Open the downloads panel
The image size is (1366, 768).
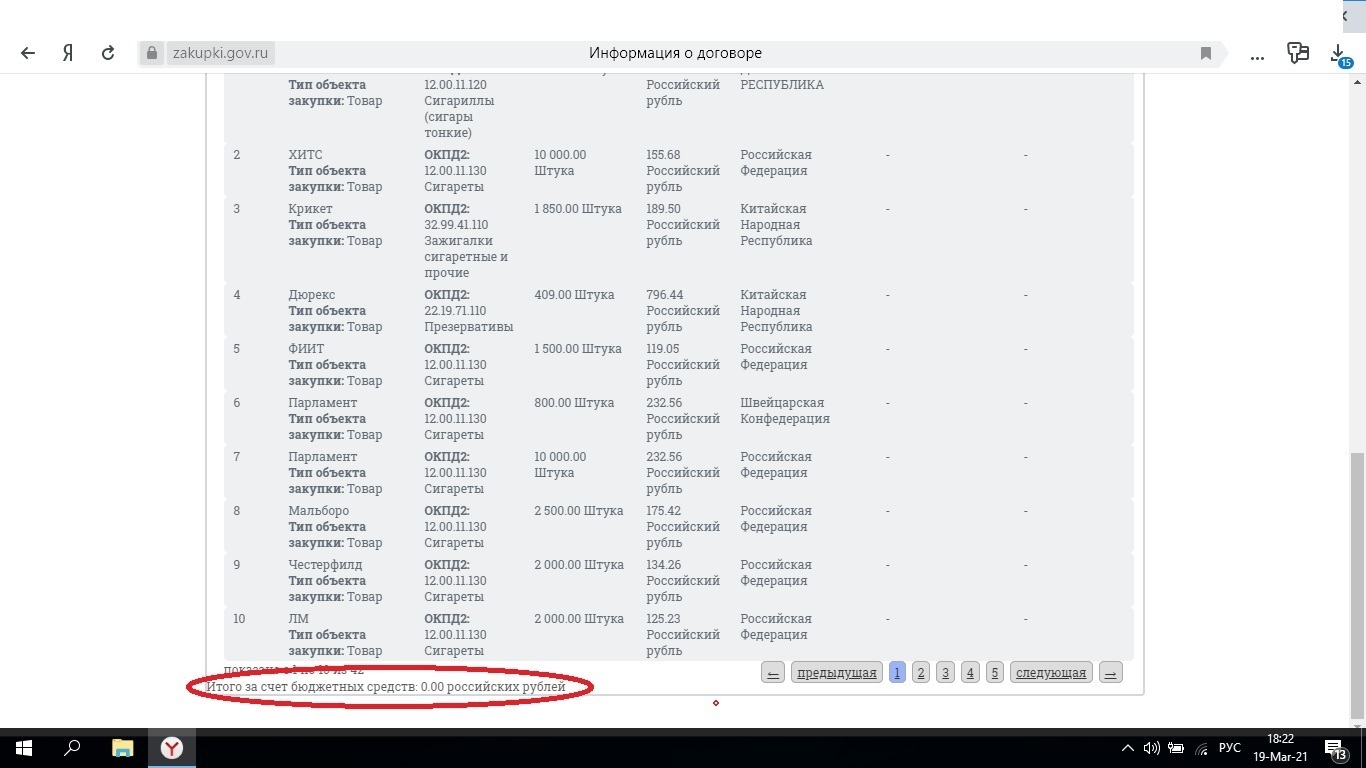1339,53
